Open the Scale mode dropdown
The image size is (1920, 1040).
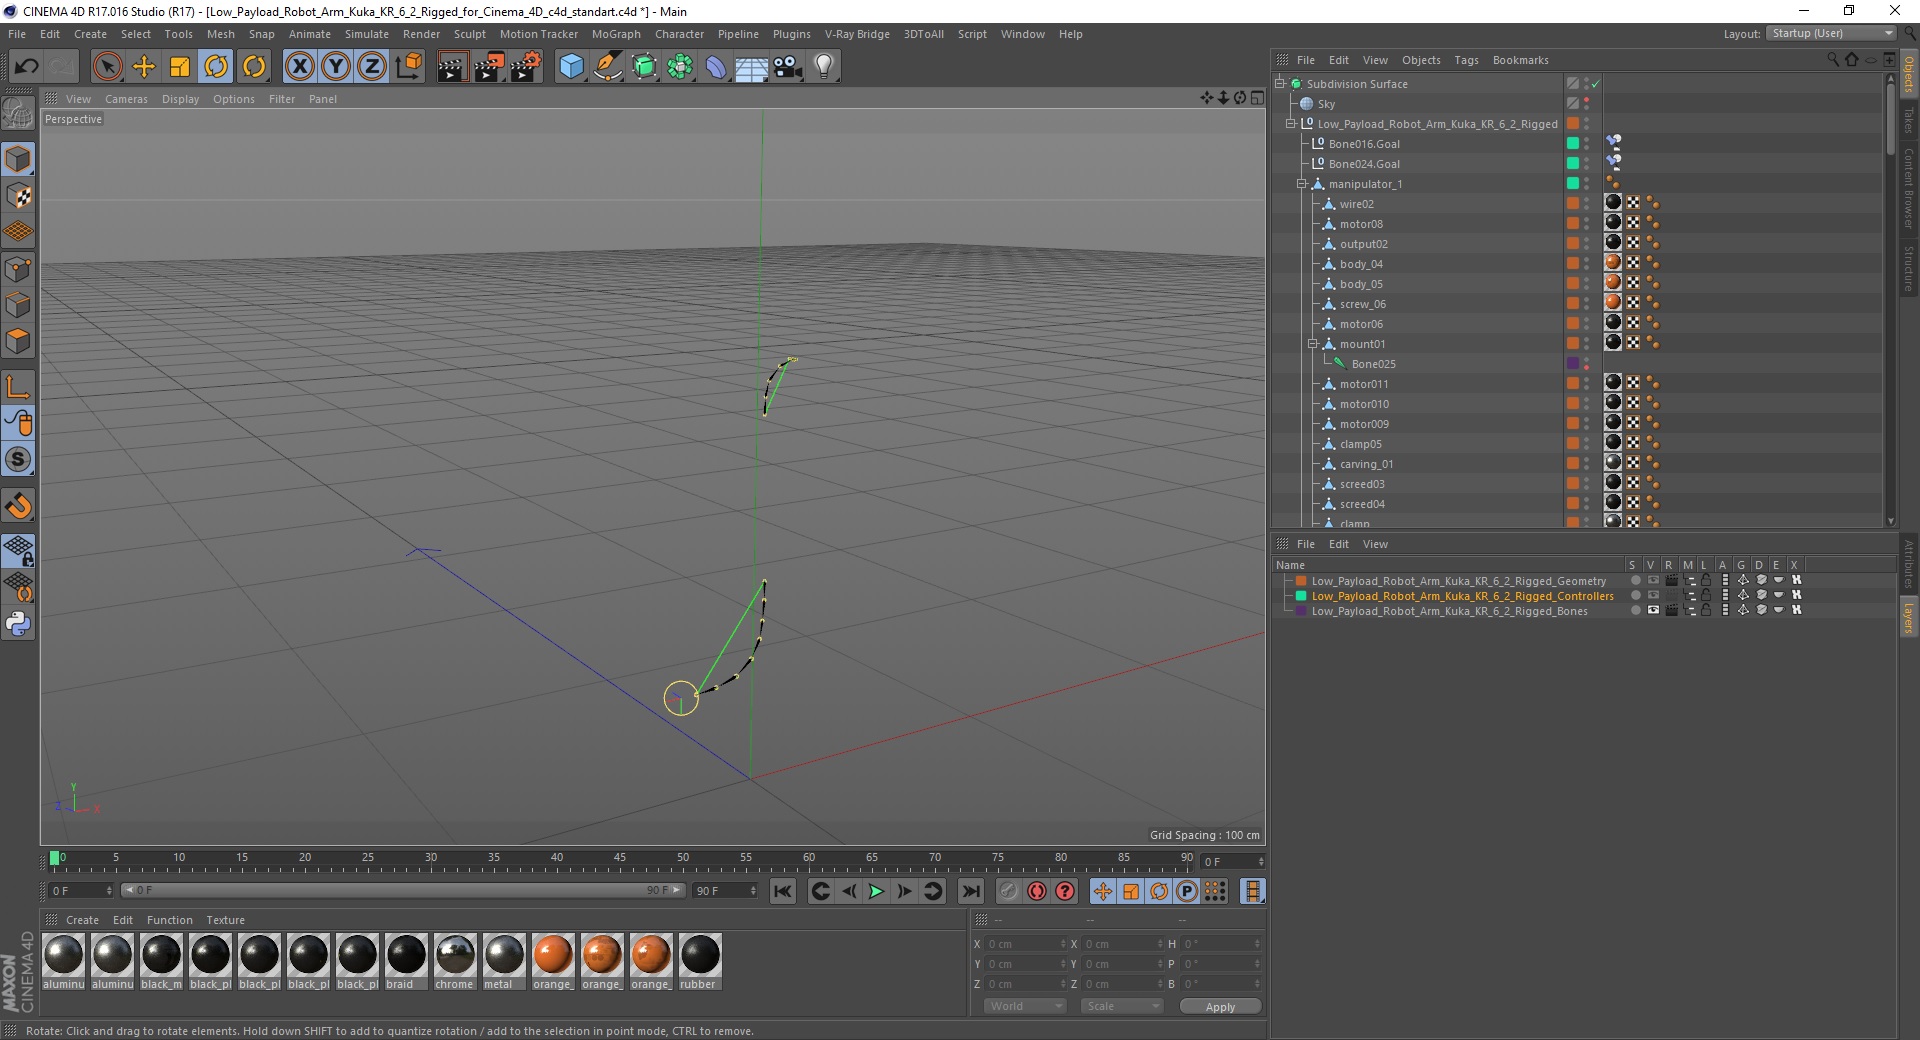(x=1121, y=1006)
